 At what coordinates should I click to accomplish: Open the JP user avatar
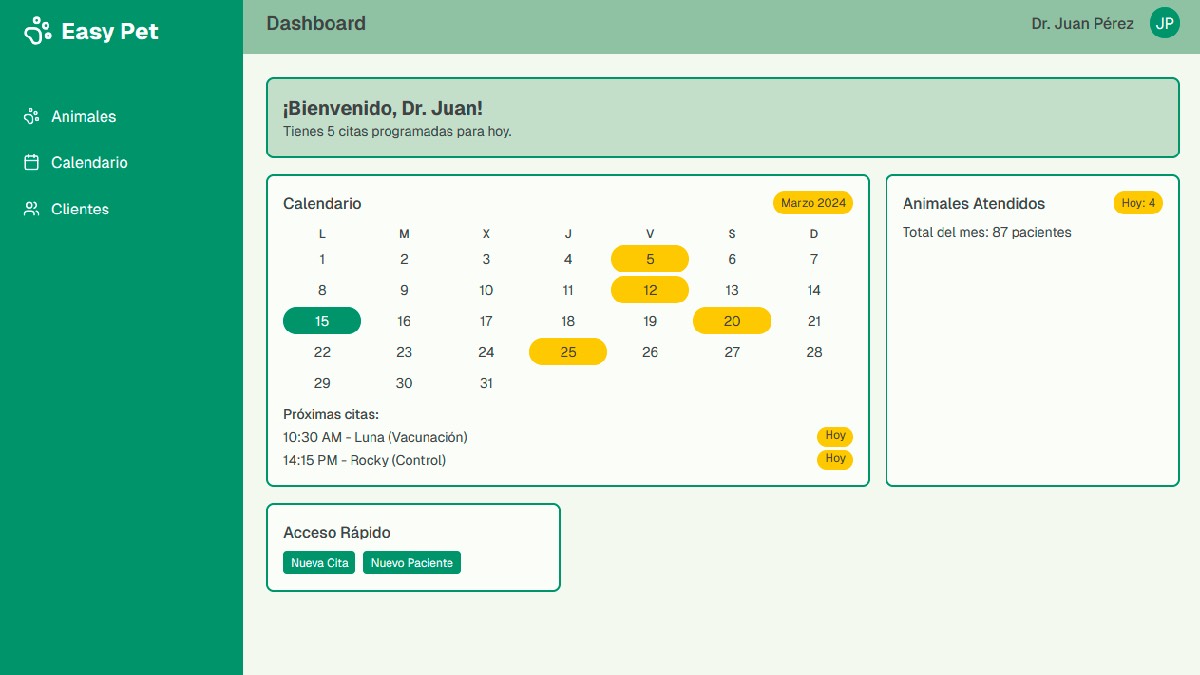point(1164,23)
